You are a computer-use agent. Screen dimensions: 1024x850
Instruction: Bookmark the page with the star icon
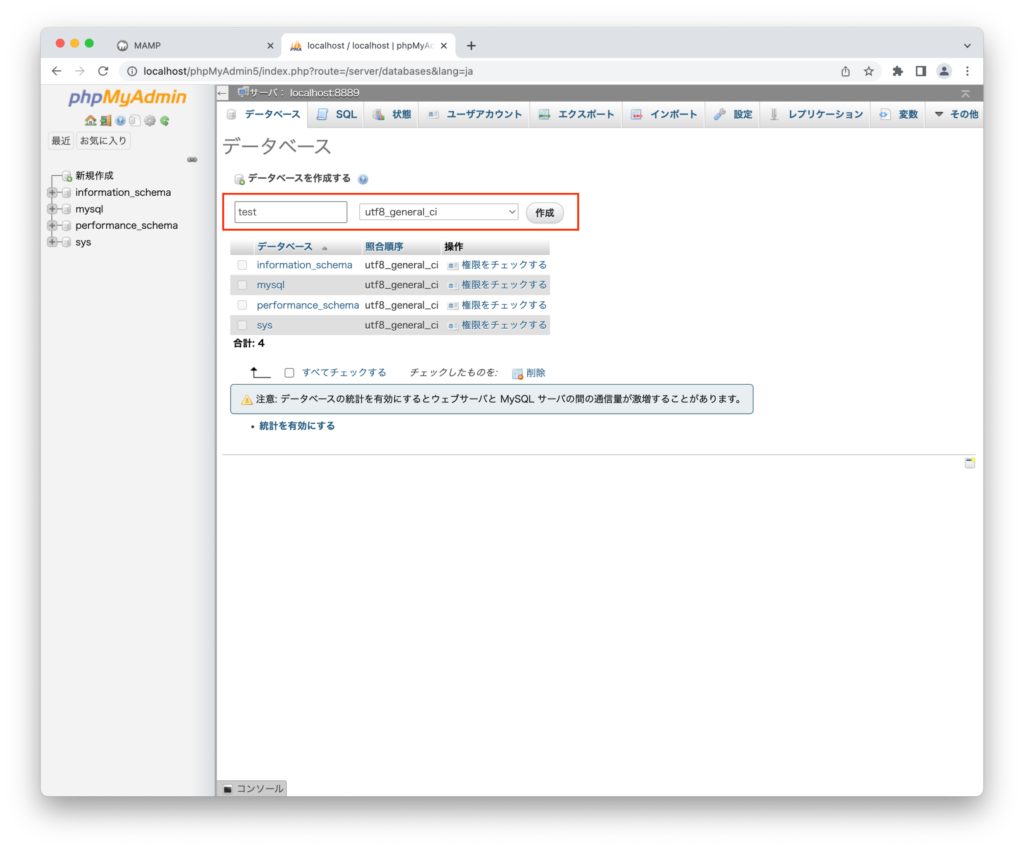[x=869, y=71]
